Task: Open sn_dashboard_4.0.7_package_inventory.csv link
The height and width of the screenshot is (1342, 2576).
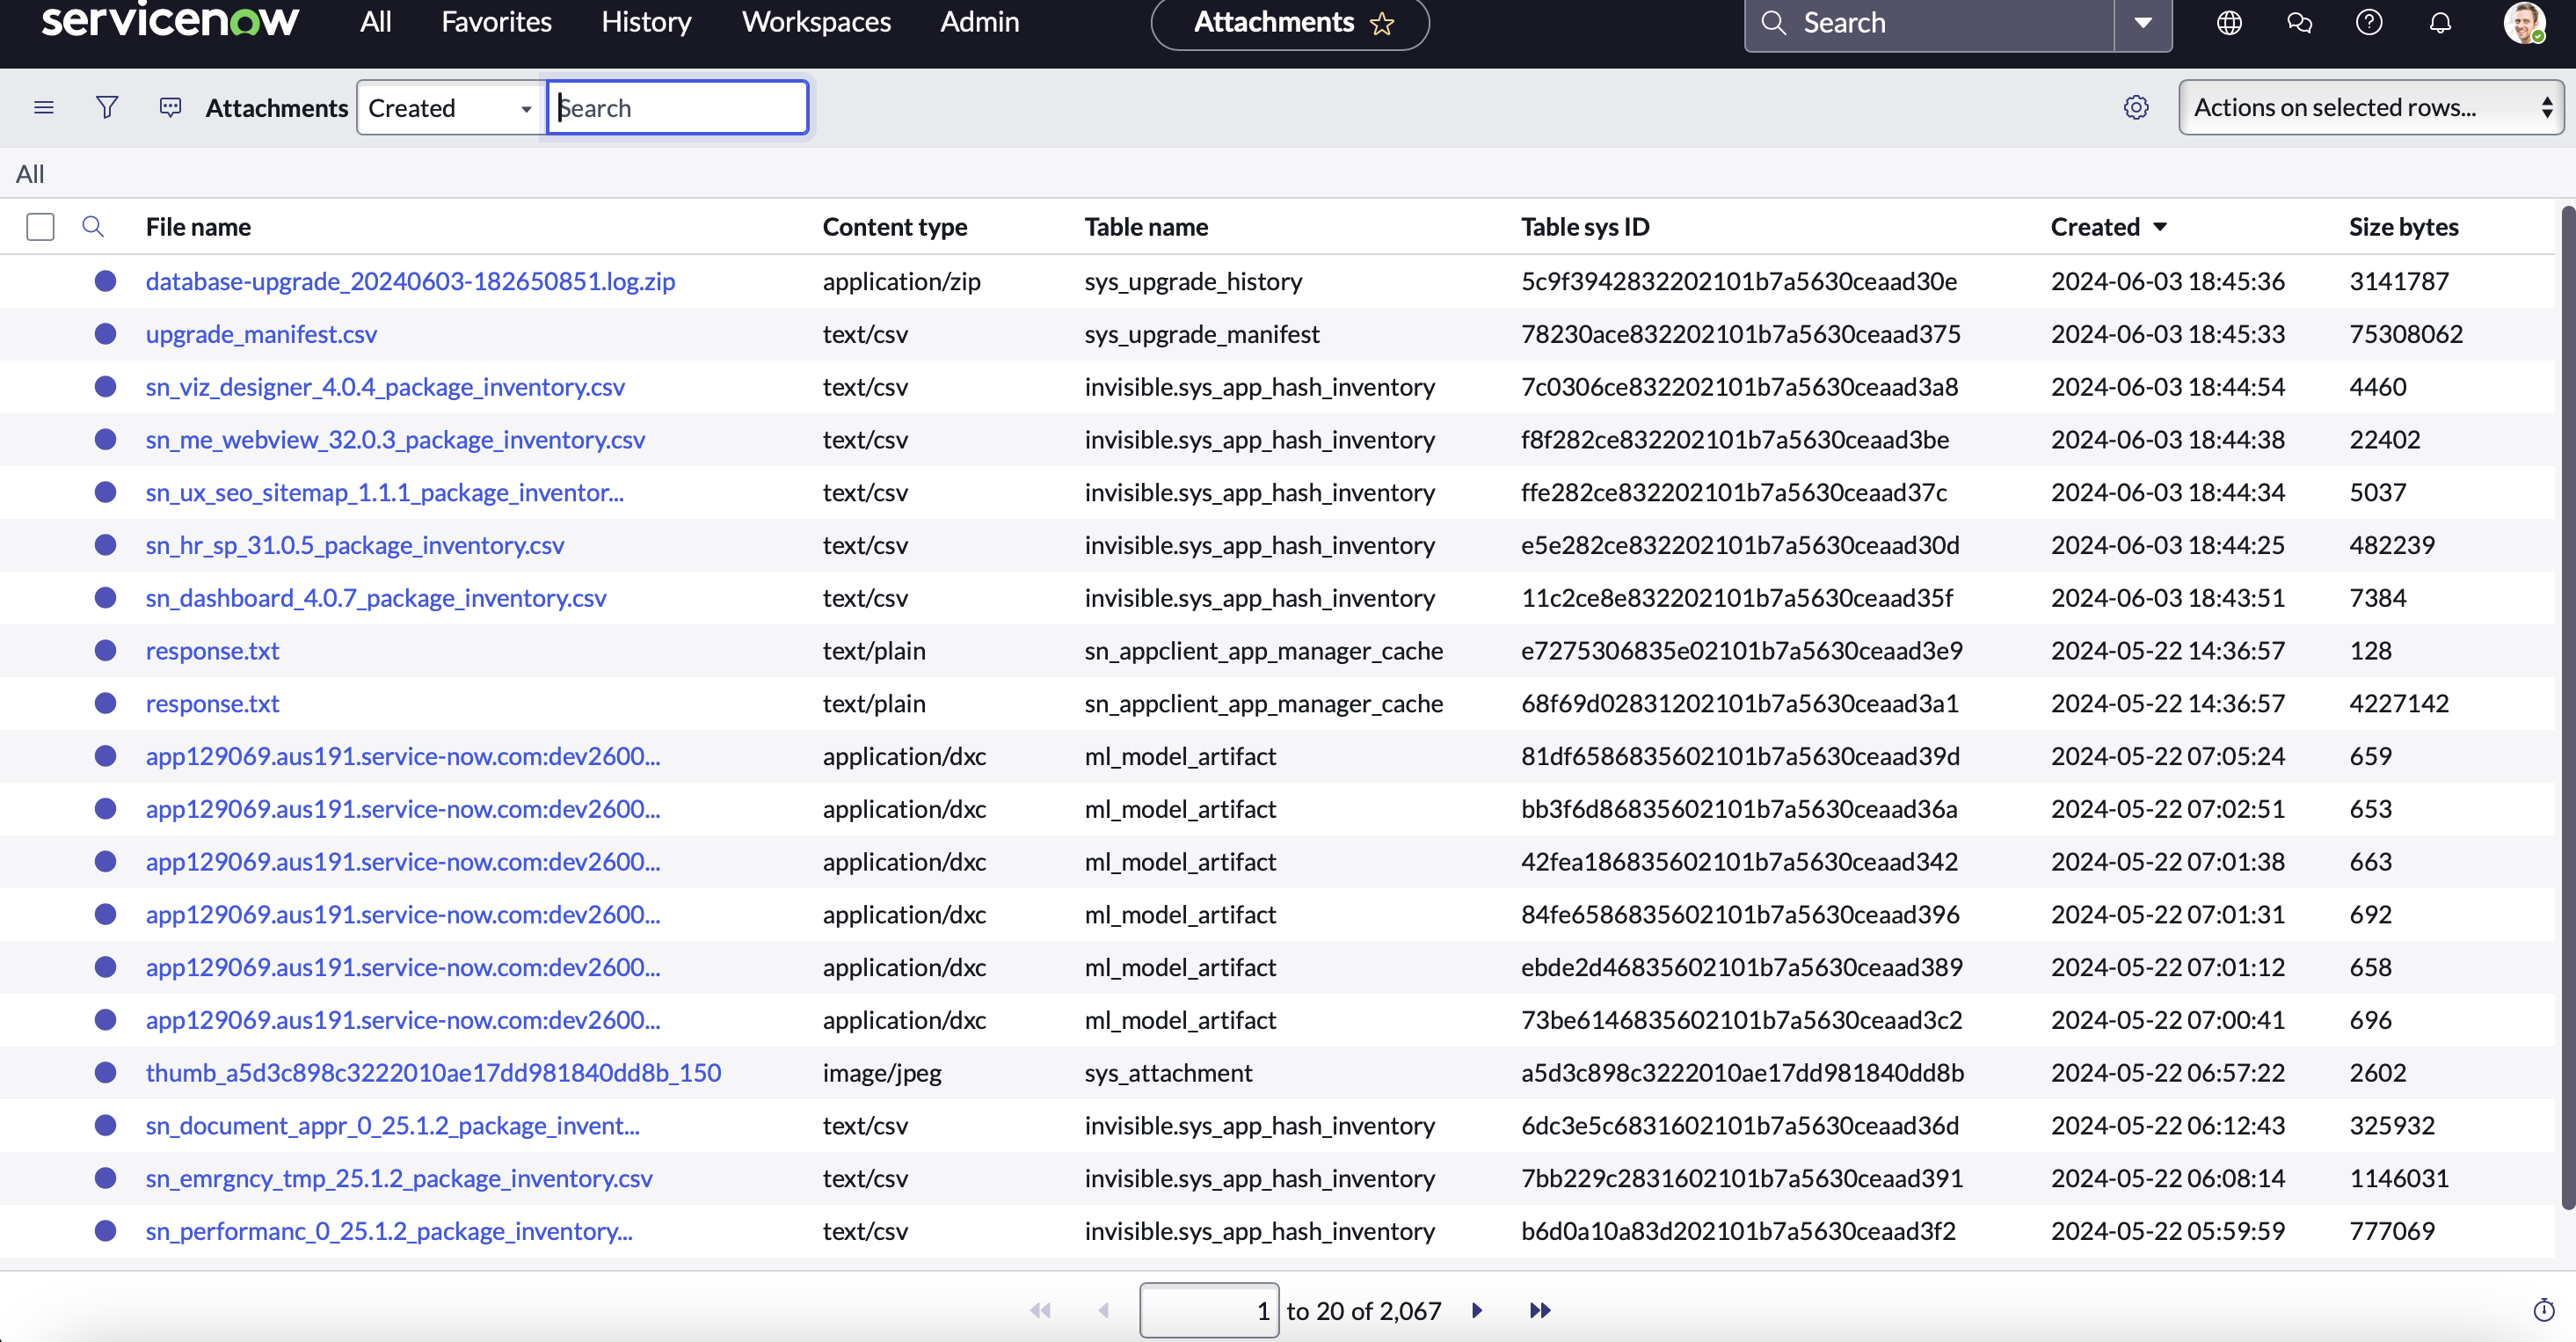Action: click(x=376, y=598)
